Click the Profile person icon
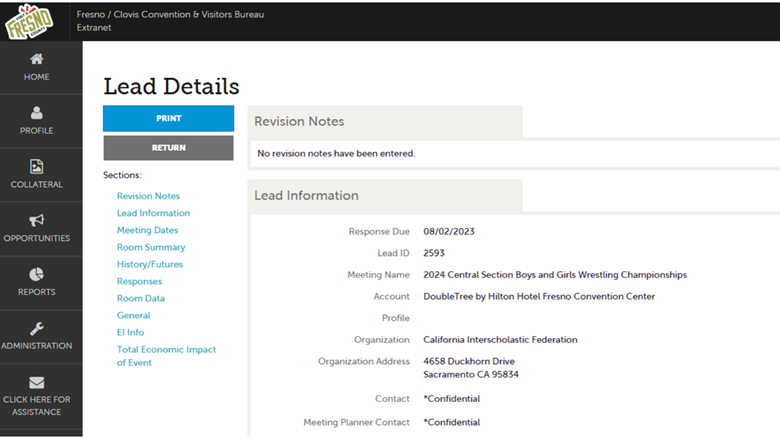This screenshot has height=439, width=780. (36, 113)
